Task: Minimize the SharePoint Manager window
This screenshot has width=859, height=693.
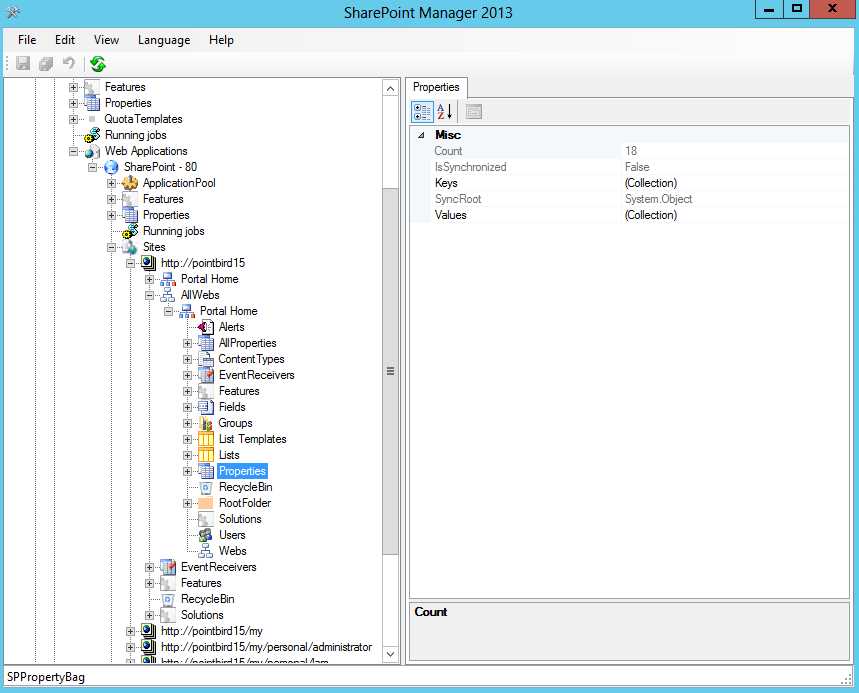Action: [x=769, y=9]
